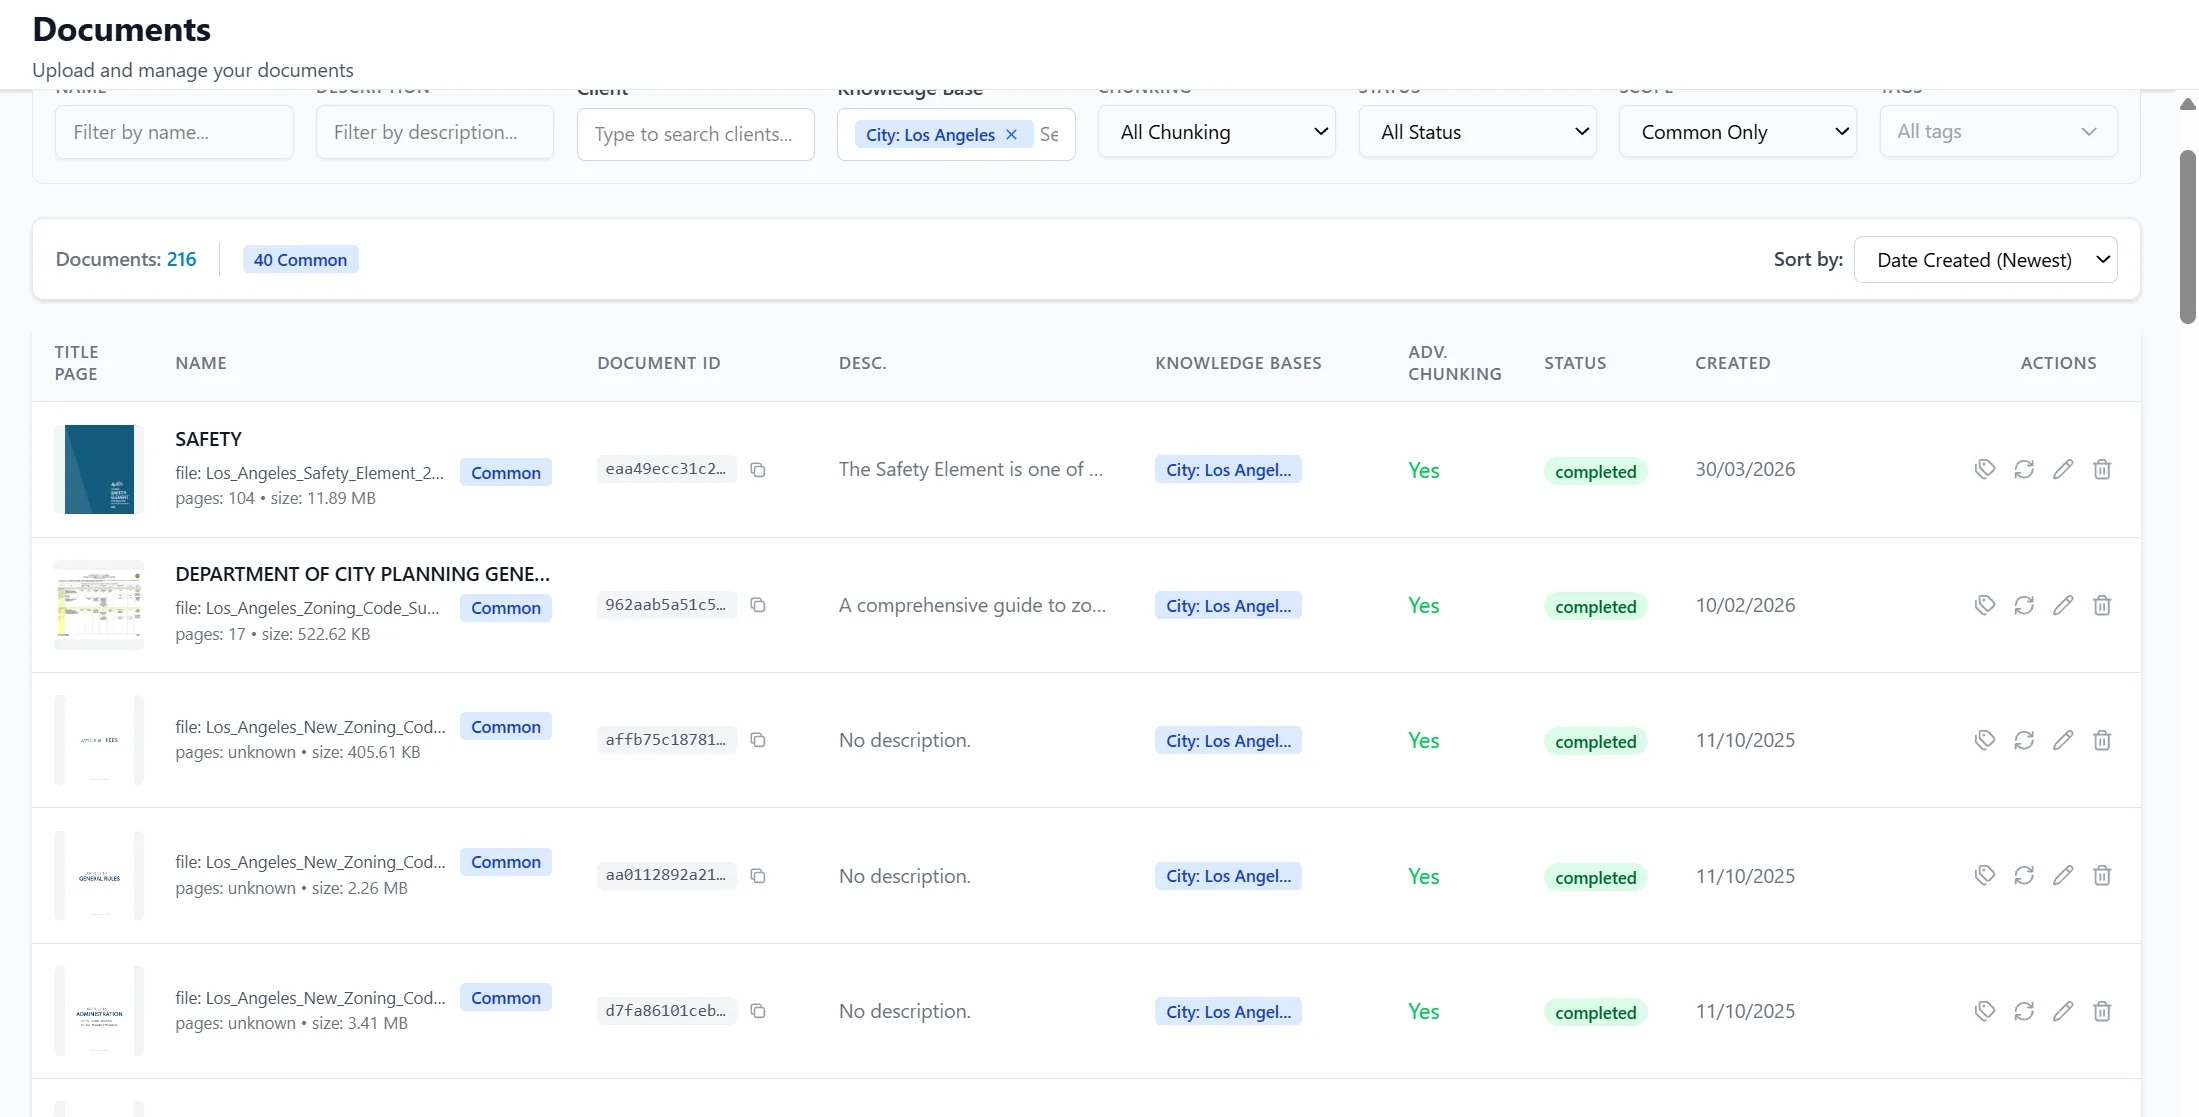Click the 40 Common badge
The height and width of the screenshot is (1117, 2199).
[x=300, y=260]
